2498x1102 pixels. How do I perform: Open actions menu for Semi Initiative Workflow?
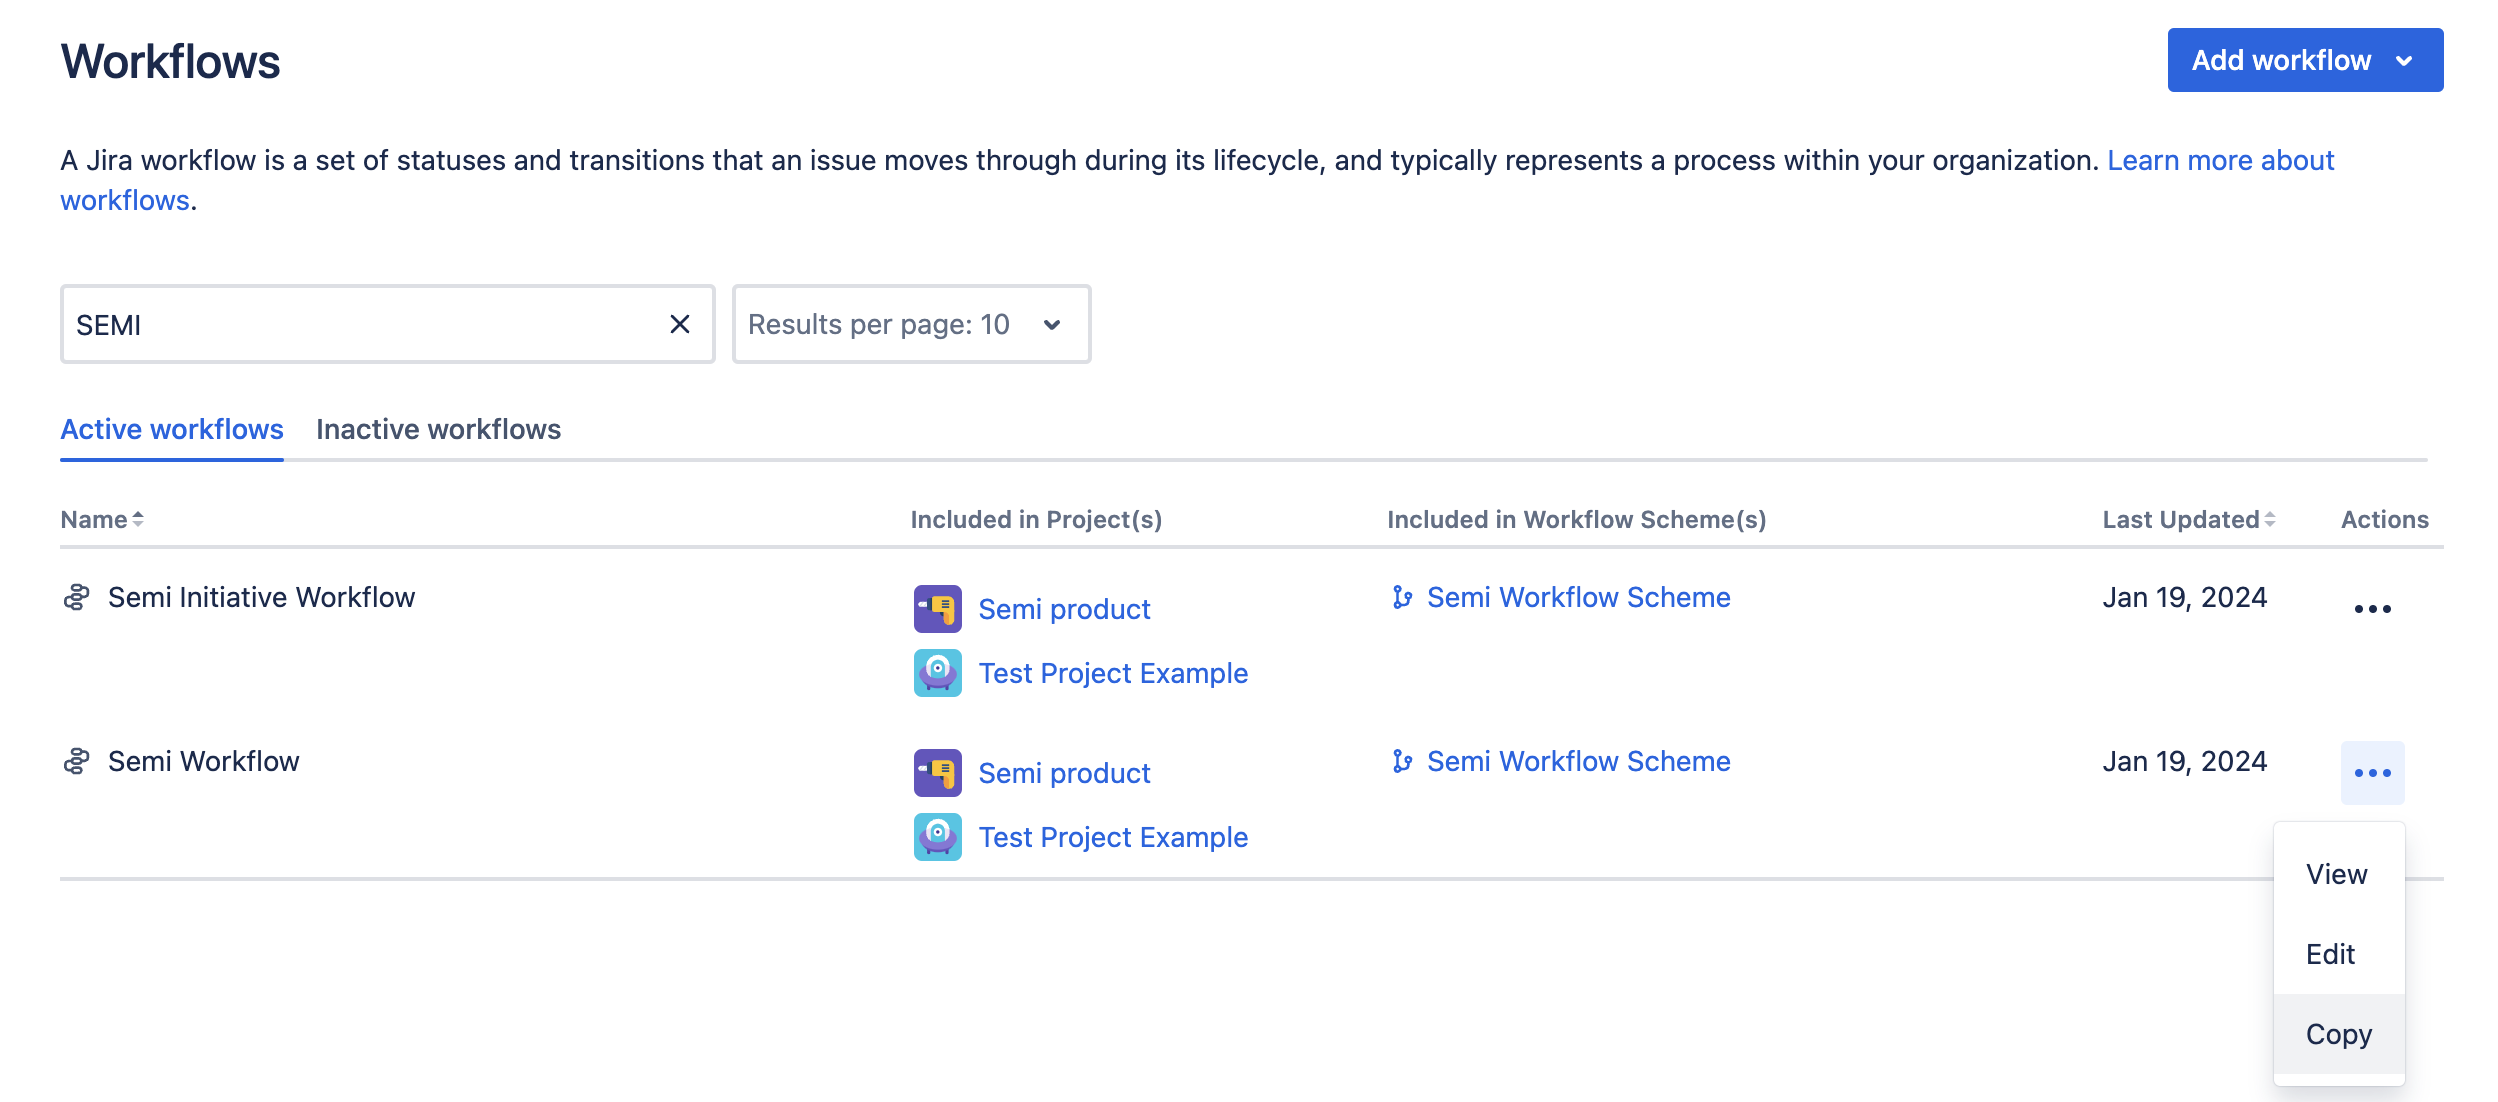coord(2371,609)
